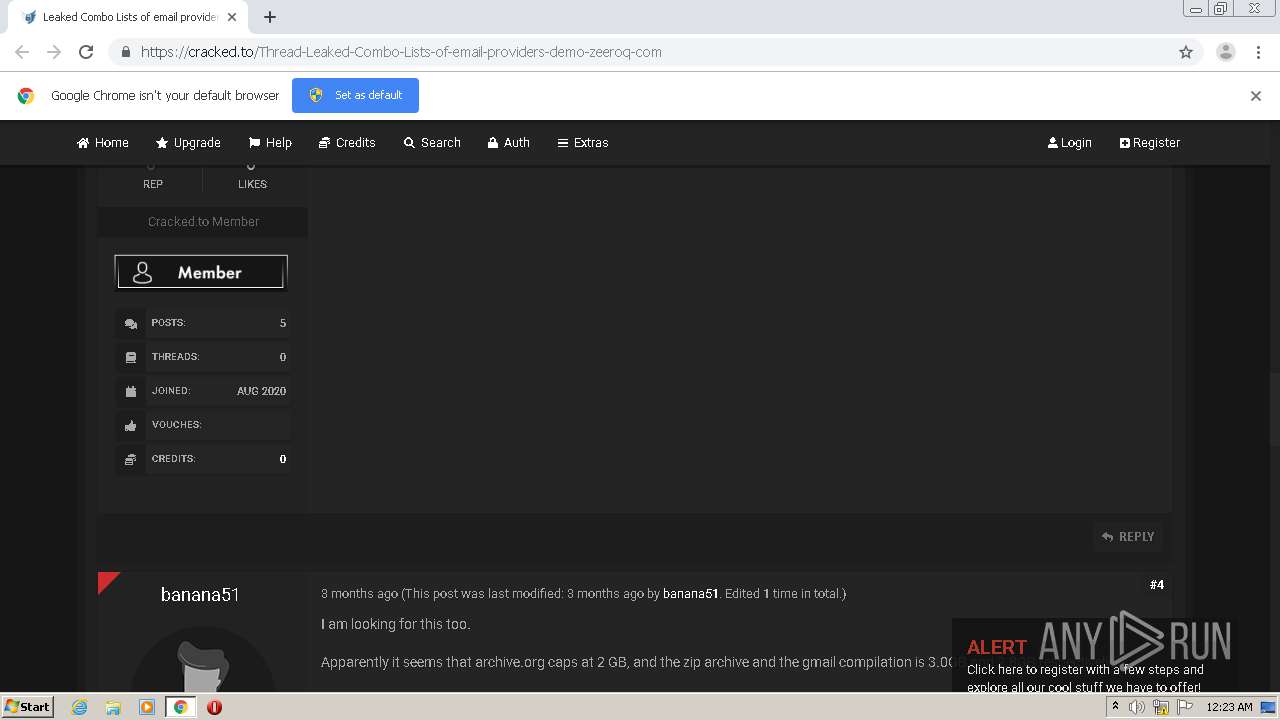Click Cracked.to Member title text

(203, 222)
